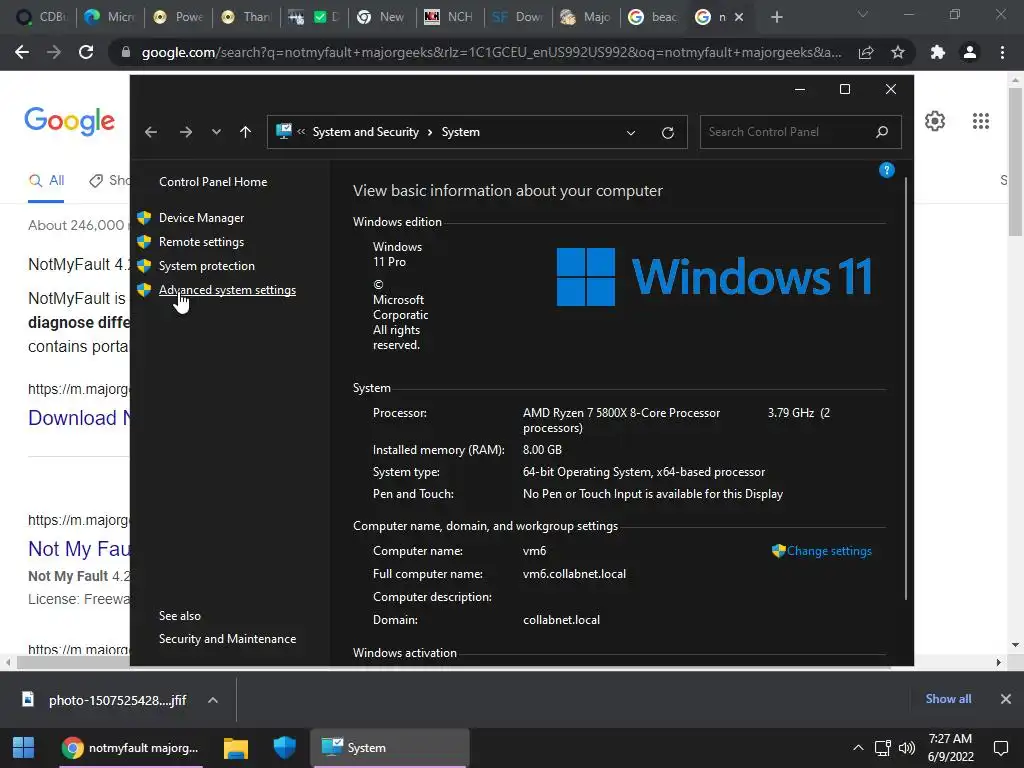1024x768 pixels.
Task: Open Google apps grid icon
Action: pyautogui.click(x=980, y=121)
